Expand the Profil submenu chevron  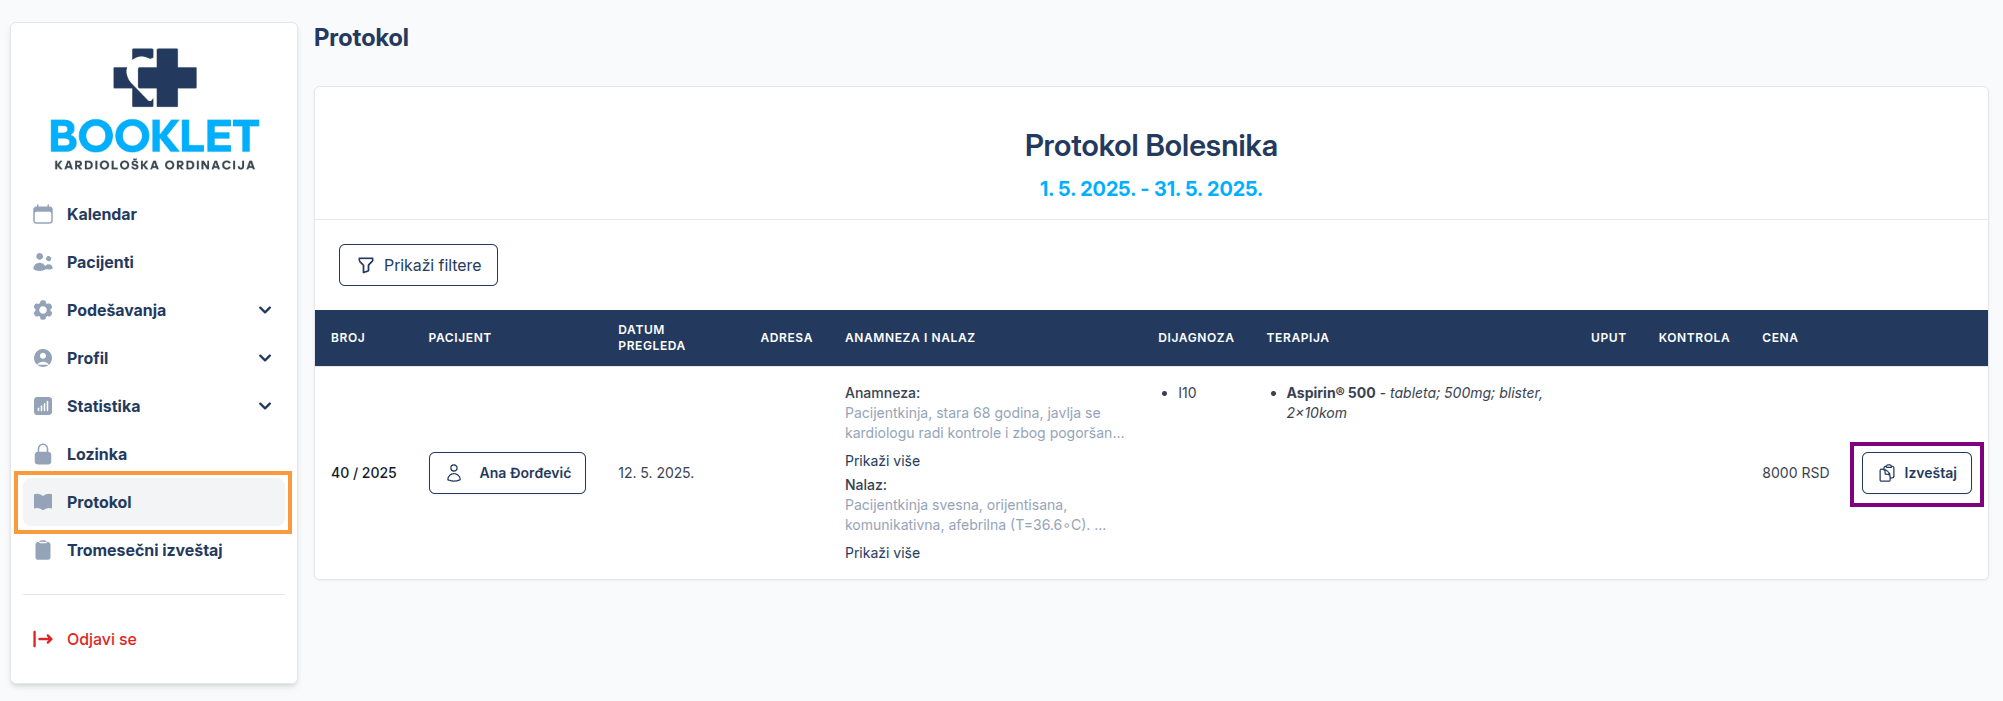(x=265, y=357)
